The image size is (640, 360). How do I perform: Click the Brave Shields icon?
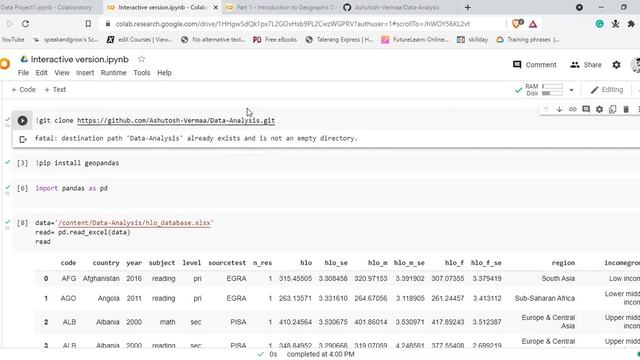coord(518,24)
